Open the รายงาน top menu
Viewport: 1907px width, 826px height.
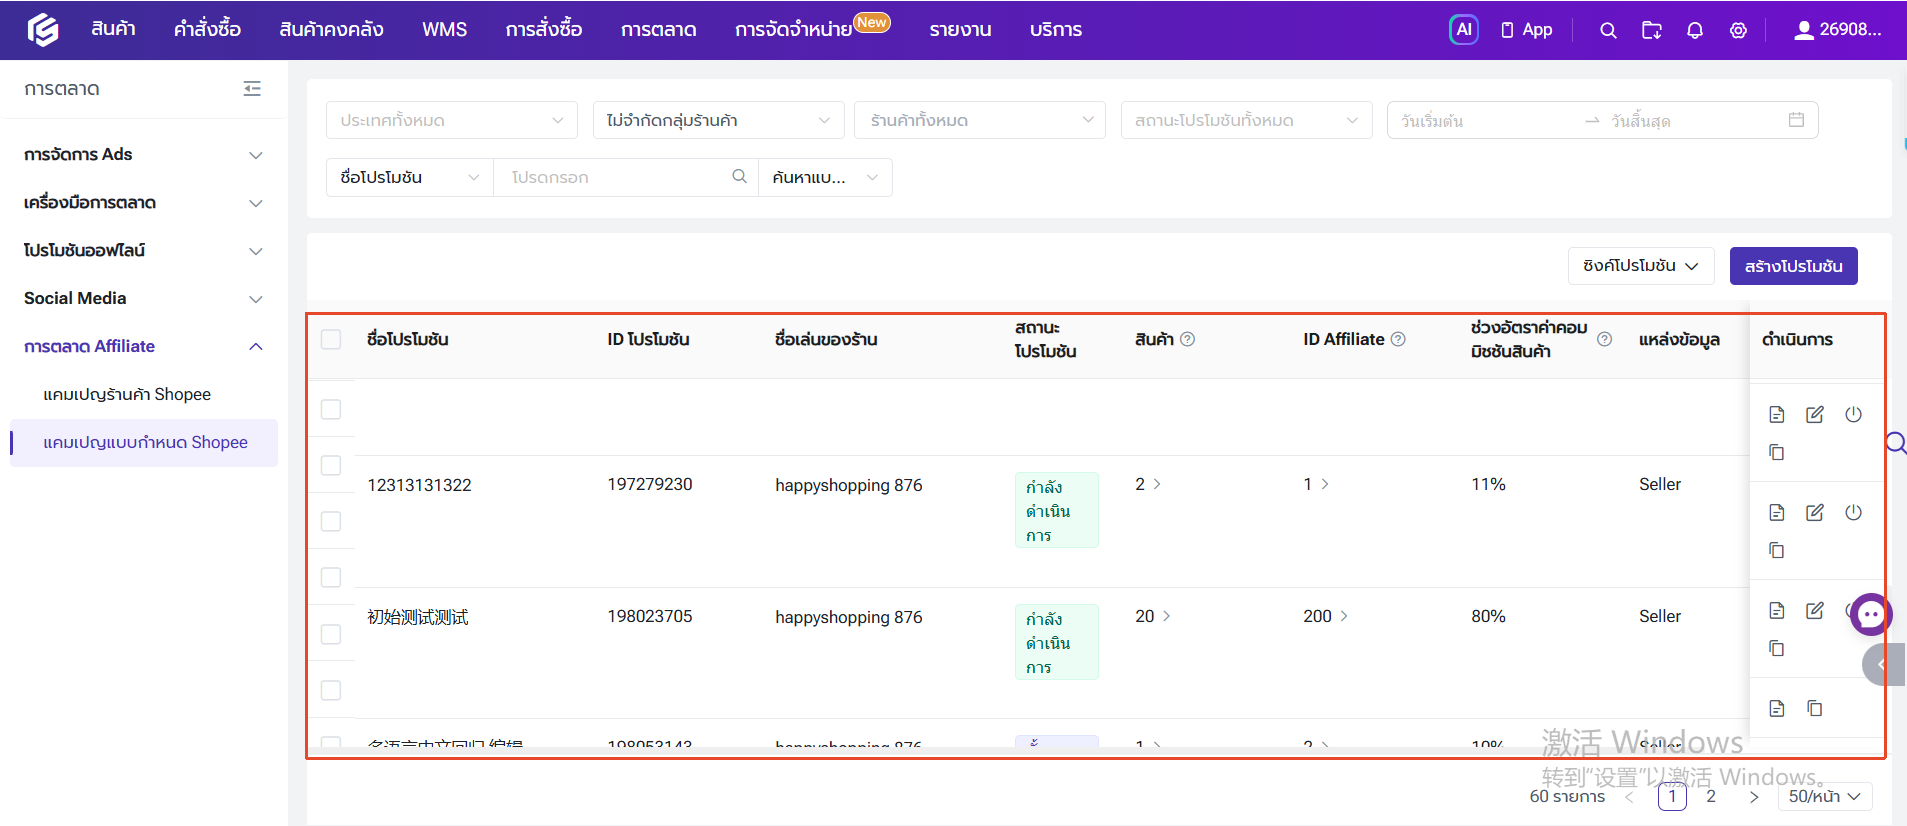[x=960, y=30]
